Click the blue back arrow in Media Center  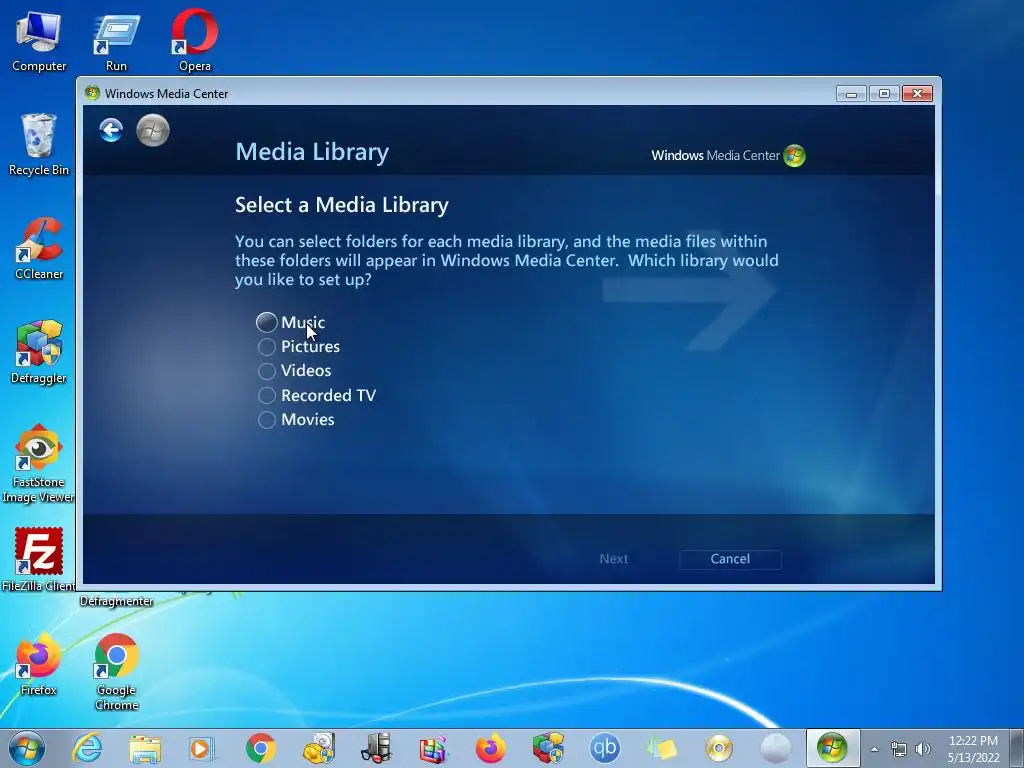111,130
